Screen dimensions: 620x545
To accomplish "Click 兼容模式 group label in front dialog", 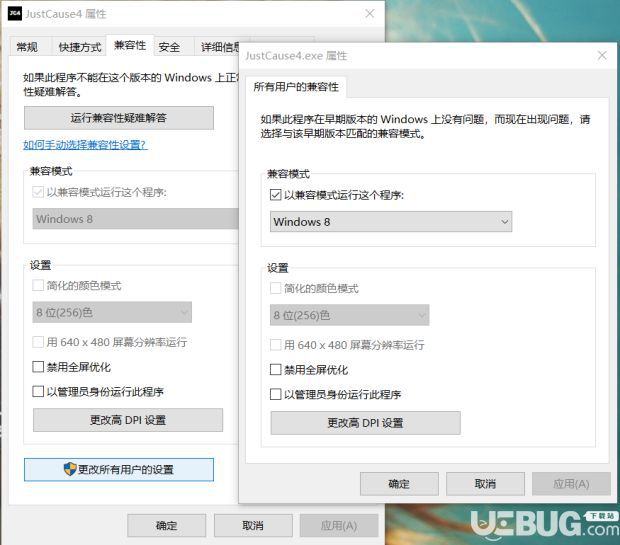I will click(288, 174).
